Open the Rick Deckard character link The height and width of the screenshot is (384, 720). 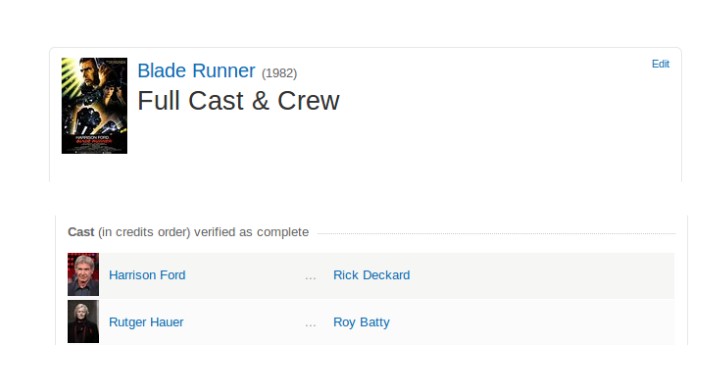(x=371, y=275)
